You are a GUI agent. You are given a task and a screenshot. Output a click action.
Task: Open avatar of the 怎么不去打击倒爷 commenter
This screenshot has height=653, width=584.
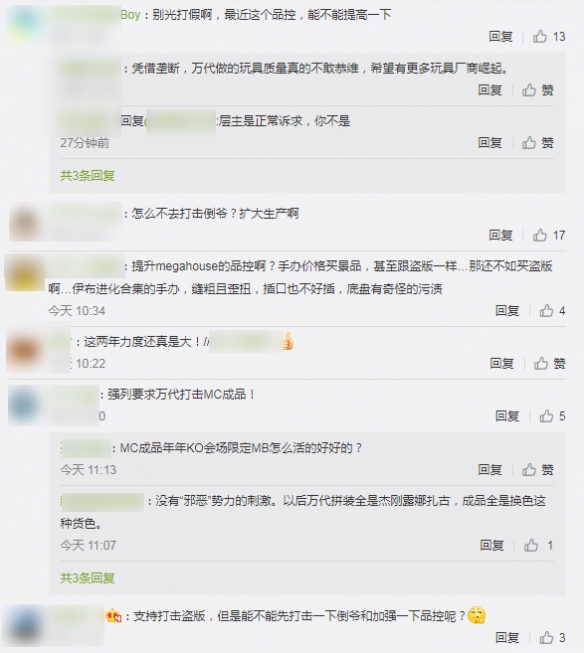[25, 222]
